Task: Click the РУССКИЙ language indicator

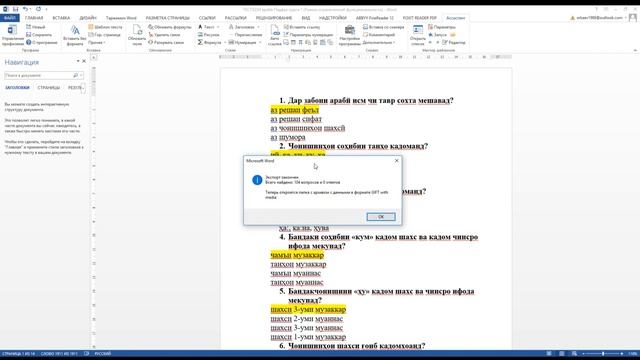Action: point(103,353)
